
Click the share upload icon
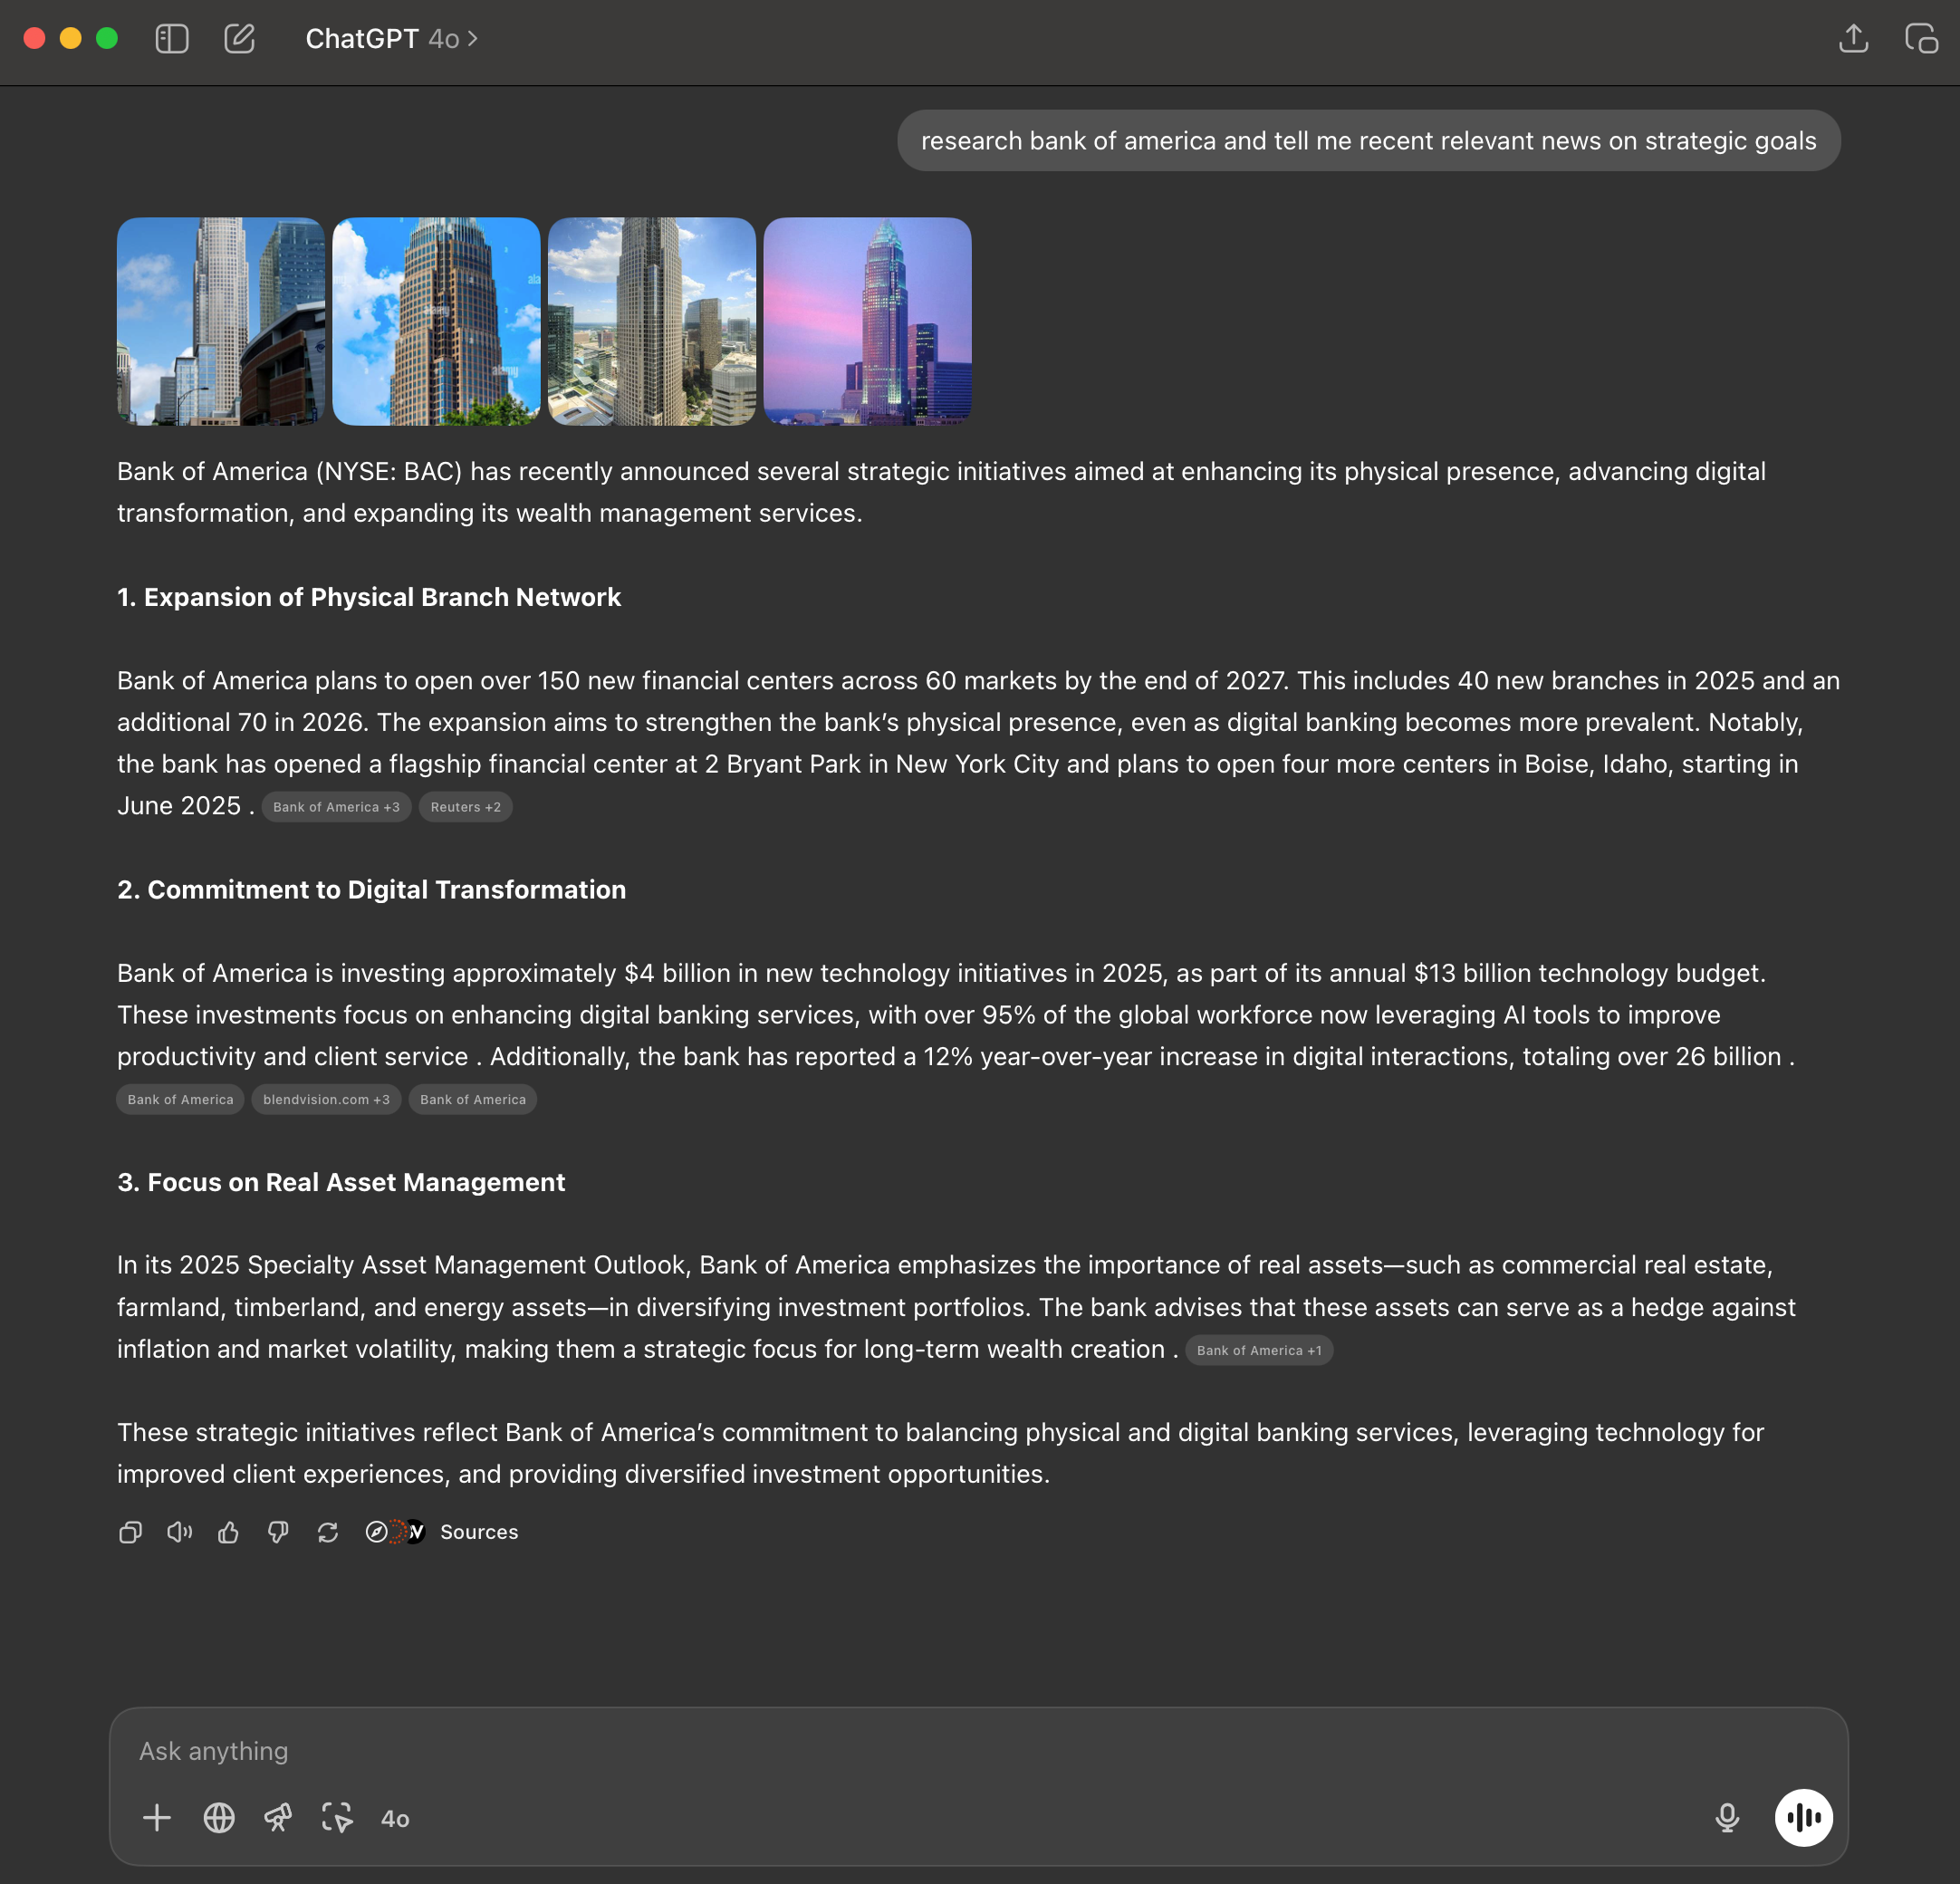coord(1853,39)
